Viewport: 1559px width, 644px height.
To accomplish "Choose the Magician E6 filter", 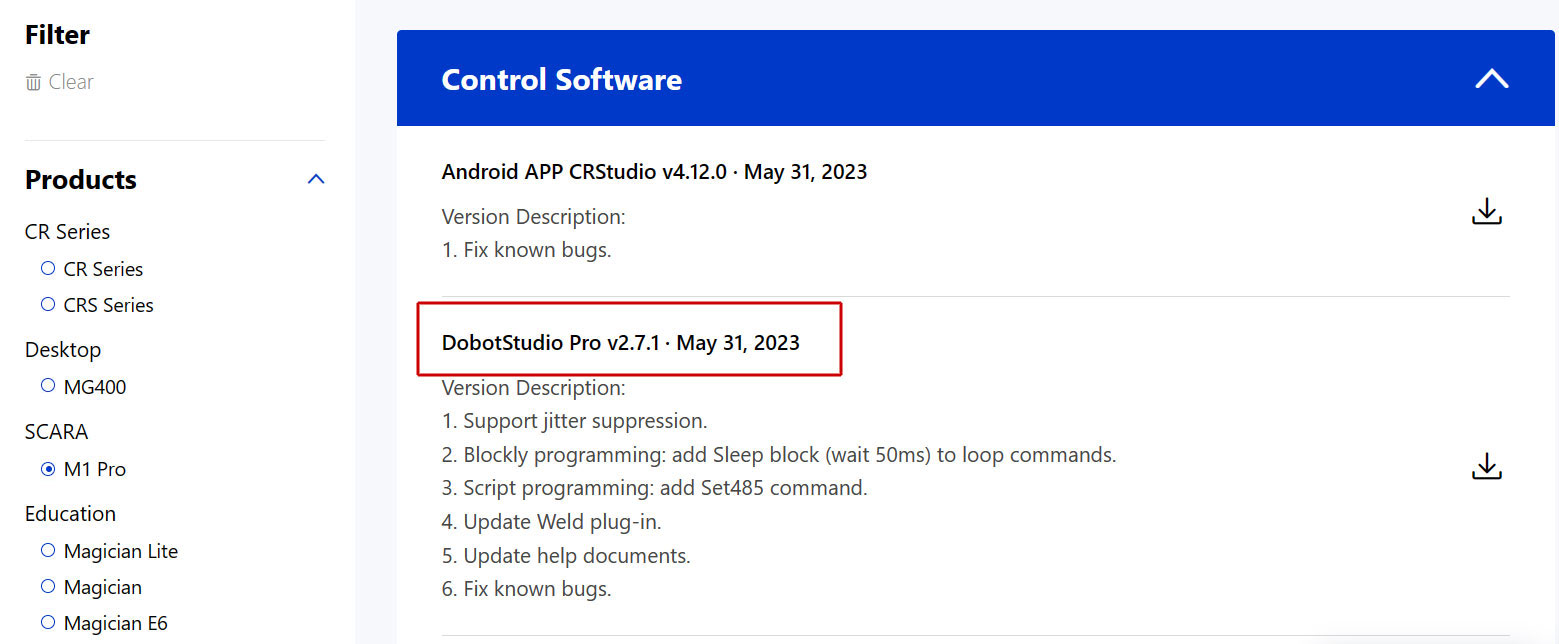I will pos(48,623).
